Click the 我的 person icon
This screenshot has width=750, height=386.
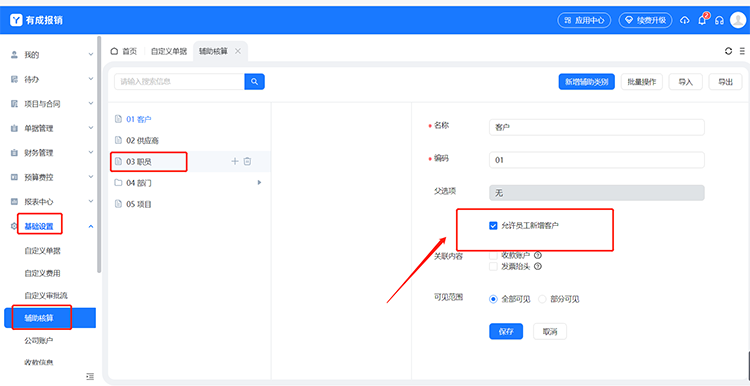coord(14,55)
